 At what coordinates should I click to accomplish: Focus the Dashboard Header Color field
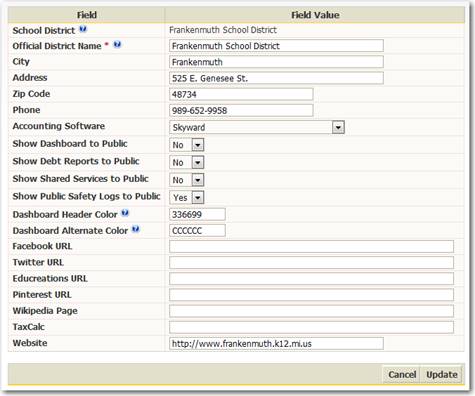pyautogui.click(x=197, y=214)
